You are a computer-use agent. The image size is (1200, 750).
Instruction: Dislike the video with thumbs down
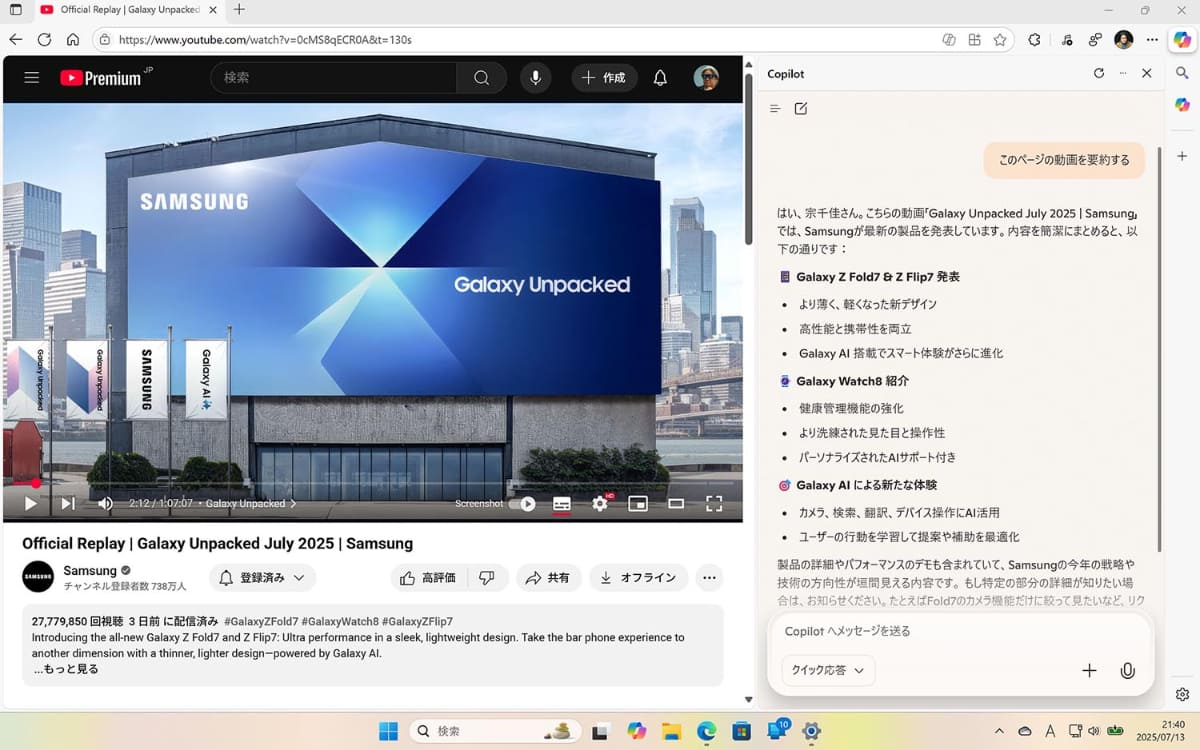487,578
